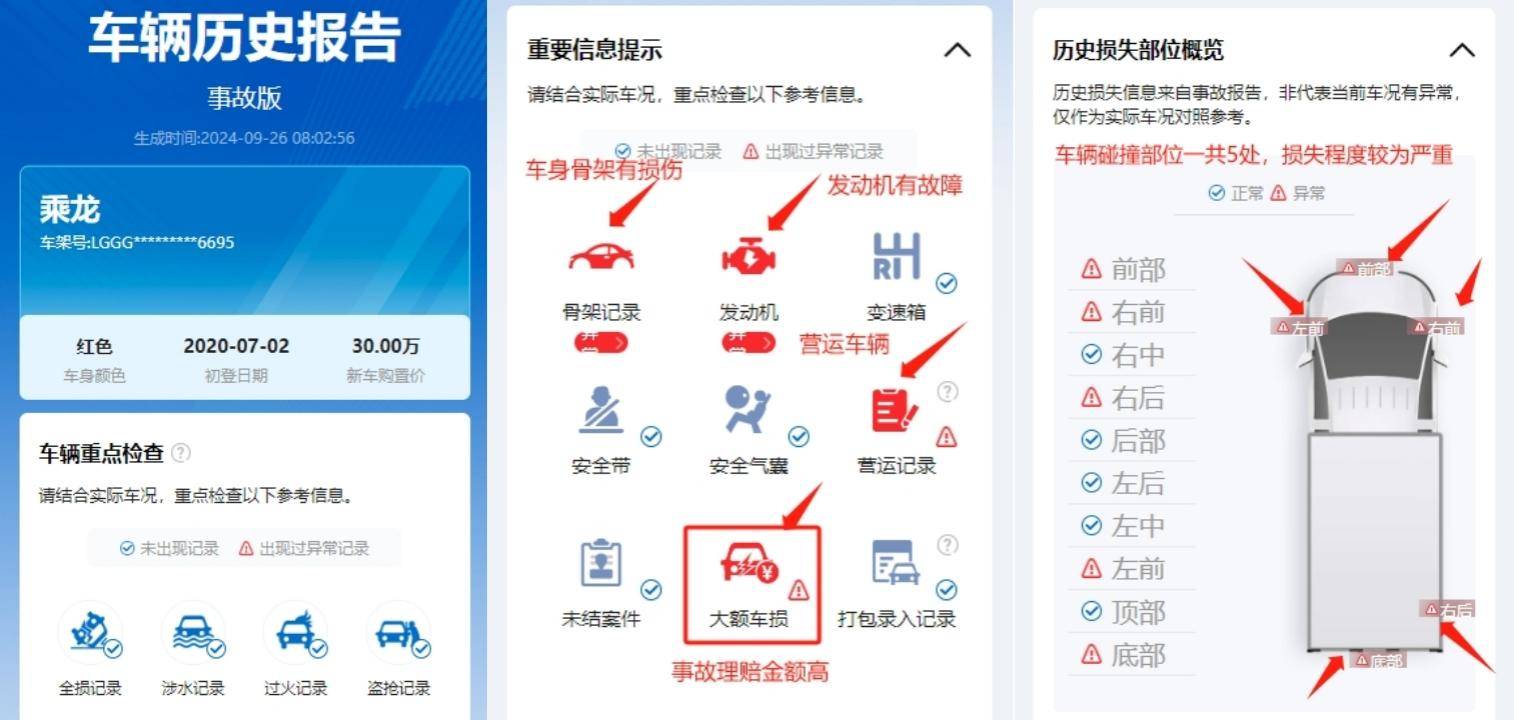Click the 打包录入记录 icon

point(896,563)
